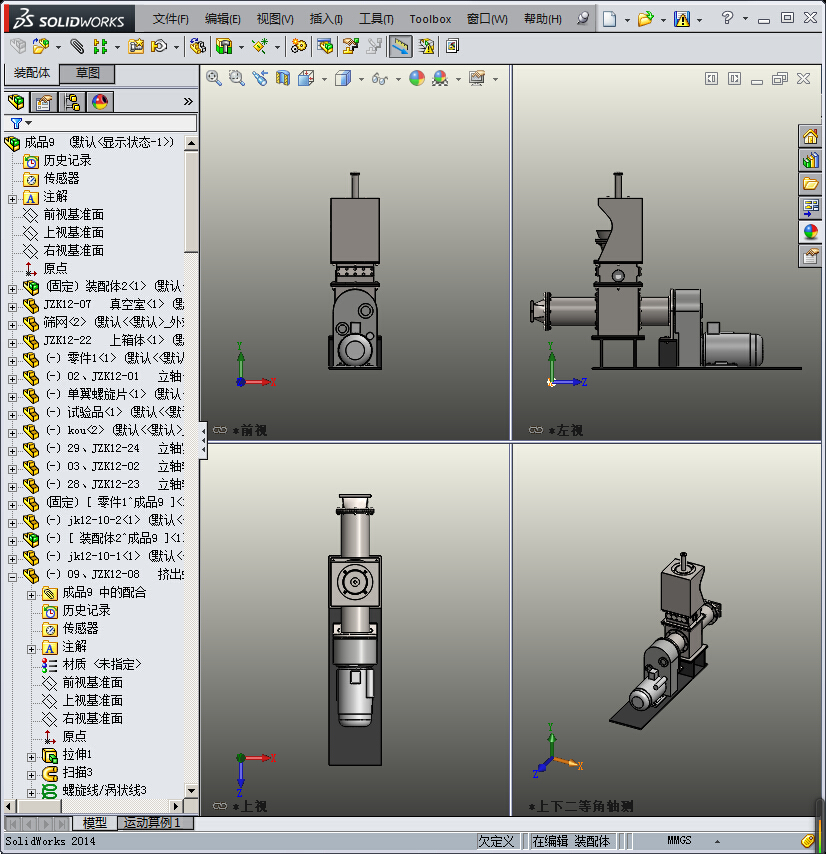Click the Hide/Show Items glasses icon
This screenshot has width=826, height=854.
click(x=380, y=78)
